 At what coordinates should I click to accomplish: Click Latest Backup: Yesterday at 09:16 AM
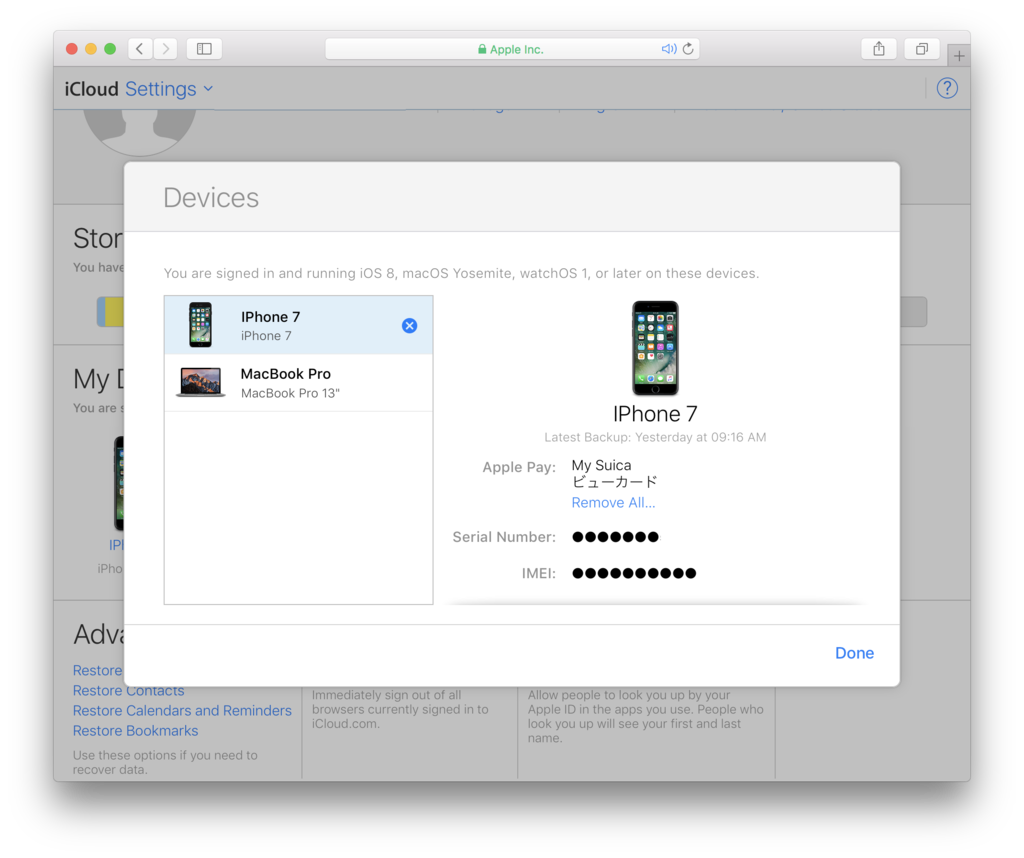(655, 437)
